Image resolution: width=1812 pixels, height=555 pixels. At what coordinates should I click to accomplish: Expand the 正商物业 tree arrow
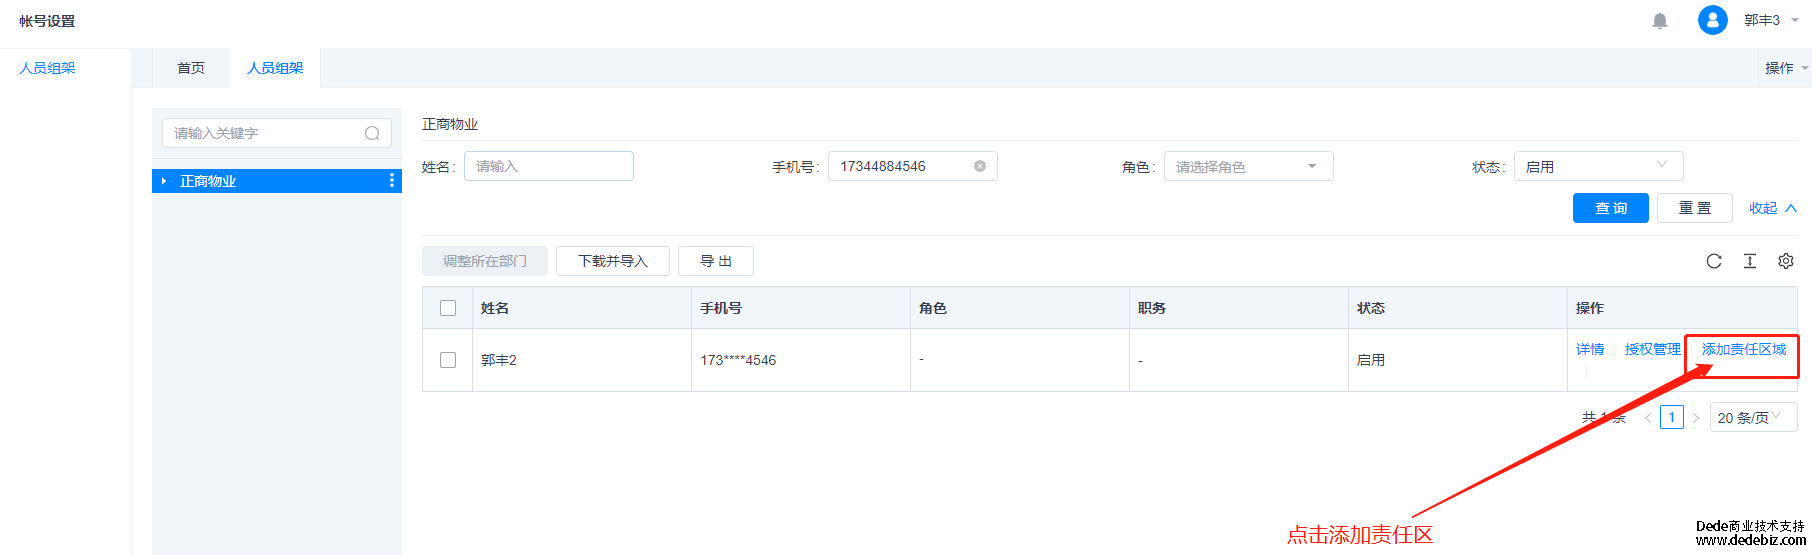(x=164, y=181)
